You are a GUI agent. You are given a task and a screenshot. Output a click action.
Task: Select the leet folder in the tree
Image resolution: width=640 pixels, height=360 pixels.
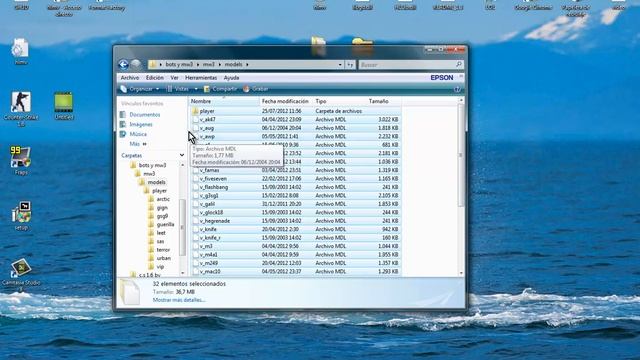(161, 233)
